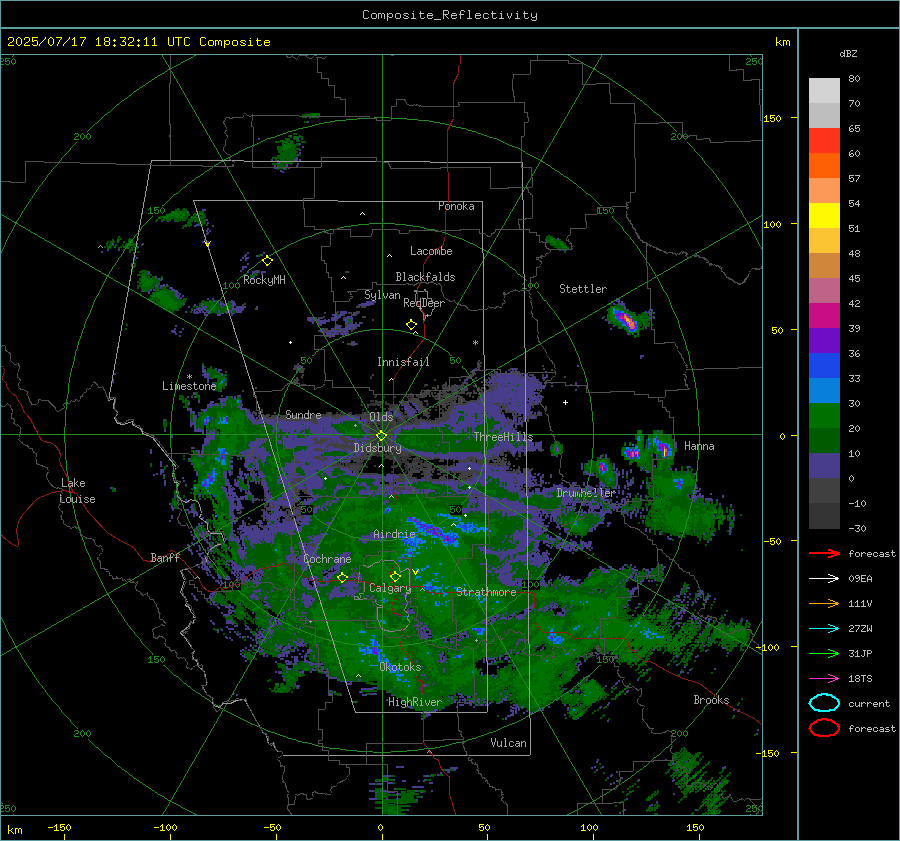Click the Composite_Reflectivity title text
Viewport: 900px width, 841px height.
click(449, 15)
